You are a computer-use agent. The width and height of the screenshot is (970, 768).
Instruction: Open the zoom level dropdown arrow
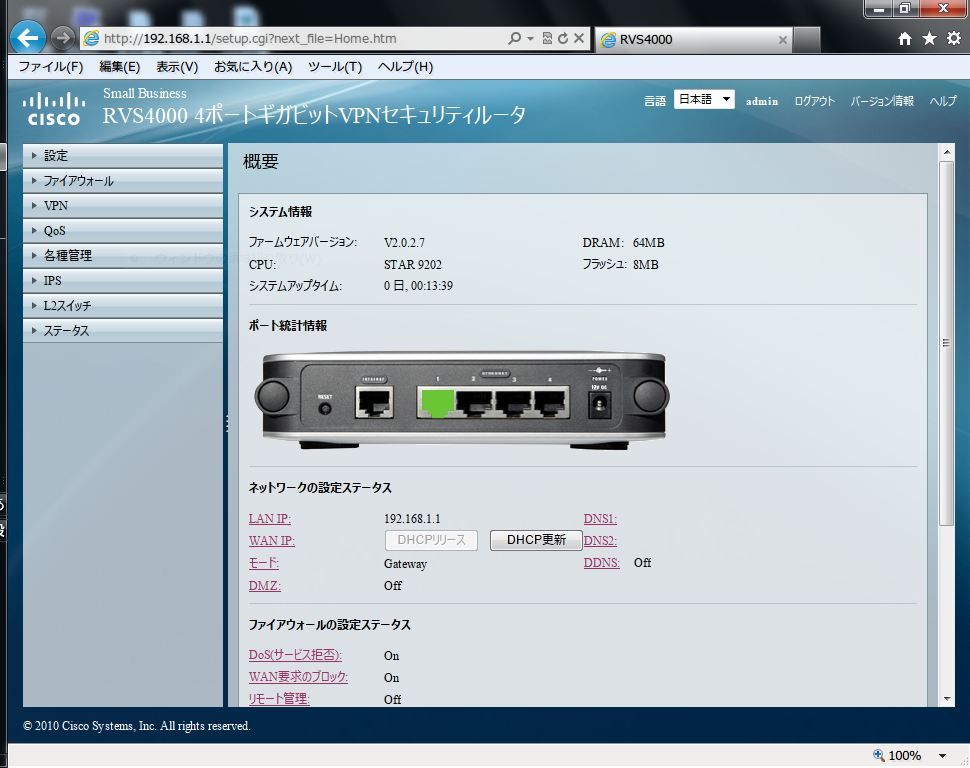(x=942, y=756)
